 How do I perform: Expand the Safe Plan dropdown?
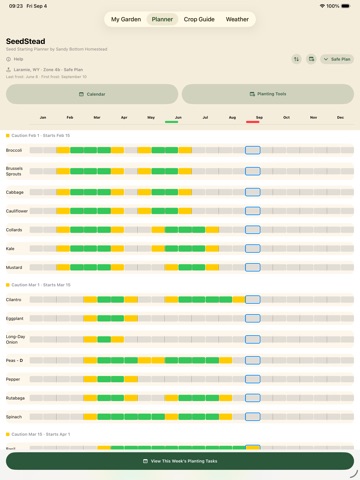click(337, 59)
